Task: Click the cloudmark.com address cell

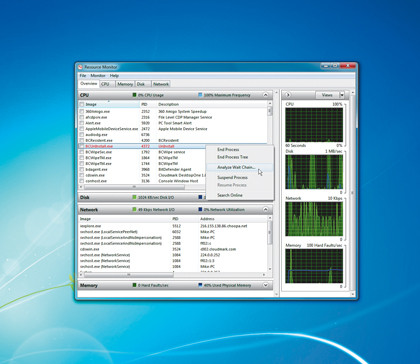Action: point(218,249)
